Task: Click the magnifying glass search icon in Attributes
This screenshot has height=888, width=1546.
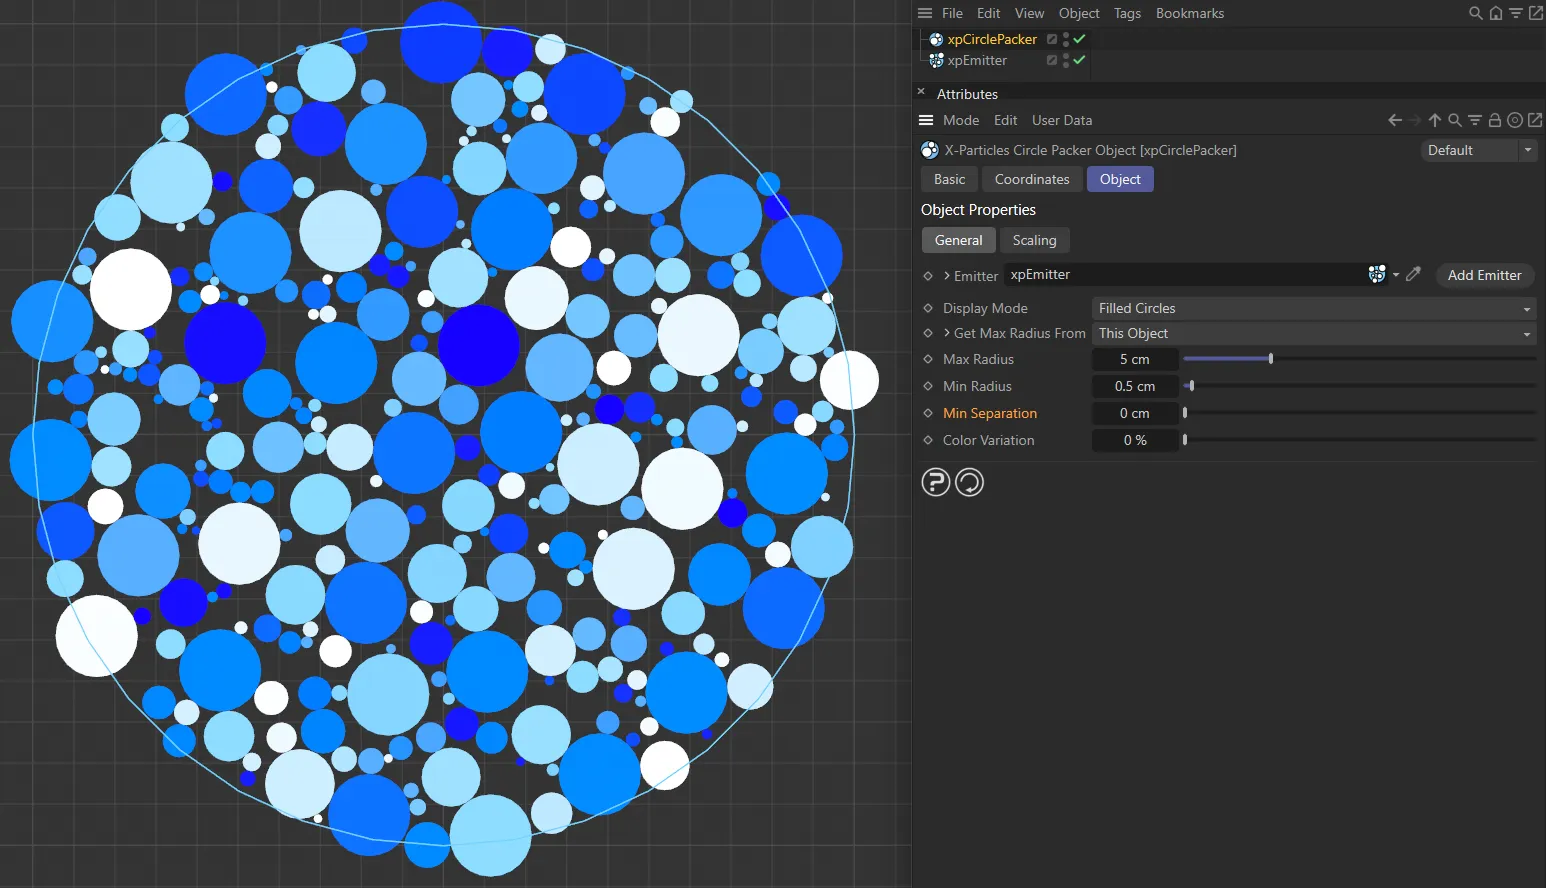Action: [1455, 119]
